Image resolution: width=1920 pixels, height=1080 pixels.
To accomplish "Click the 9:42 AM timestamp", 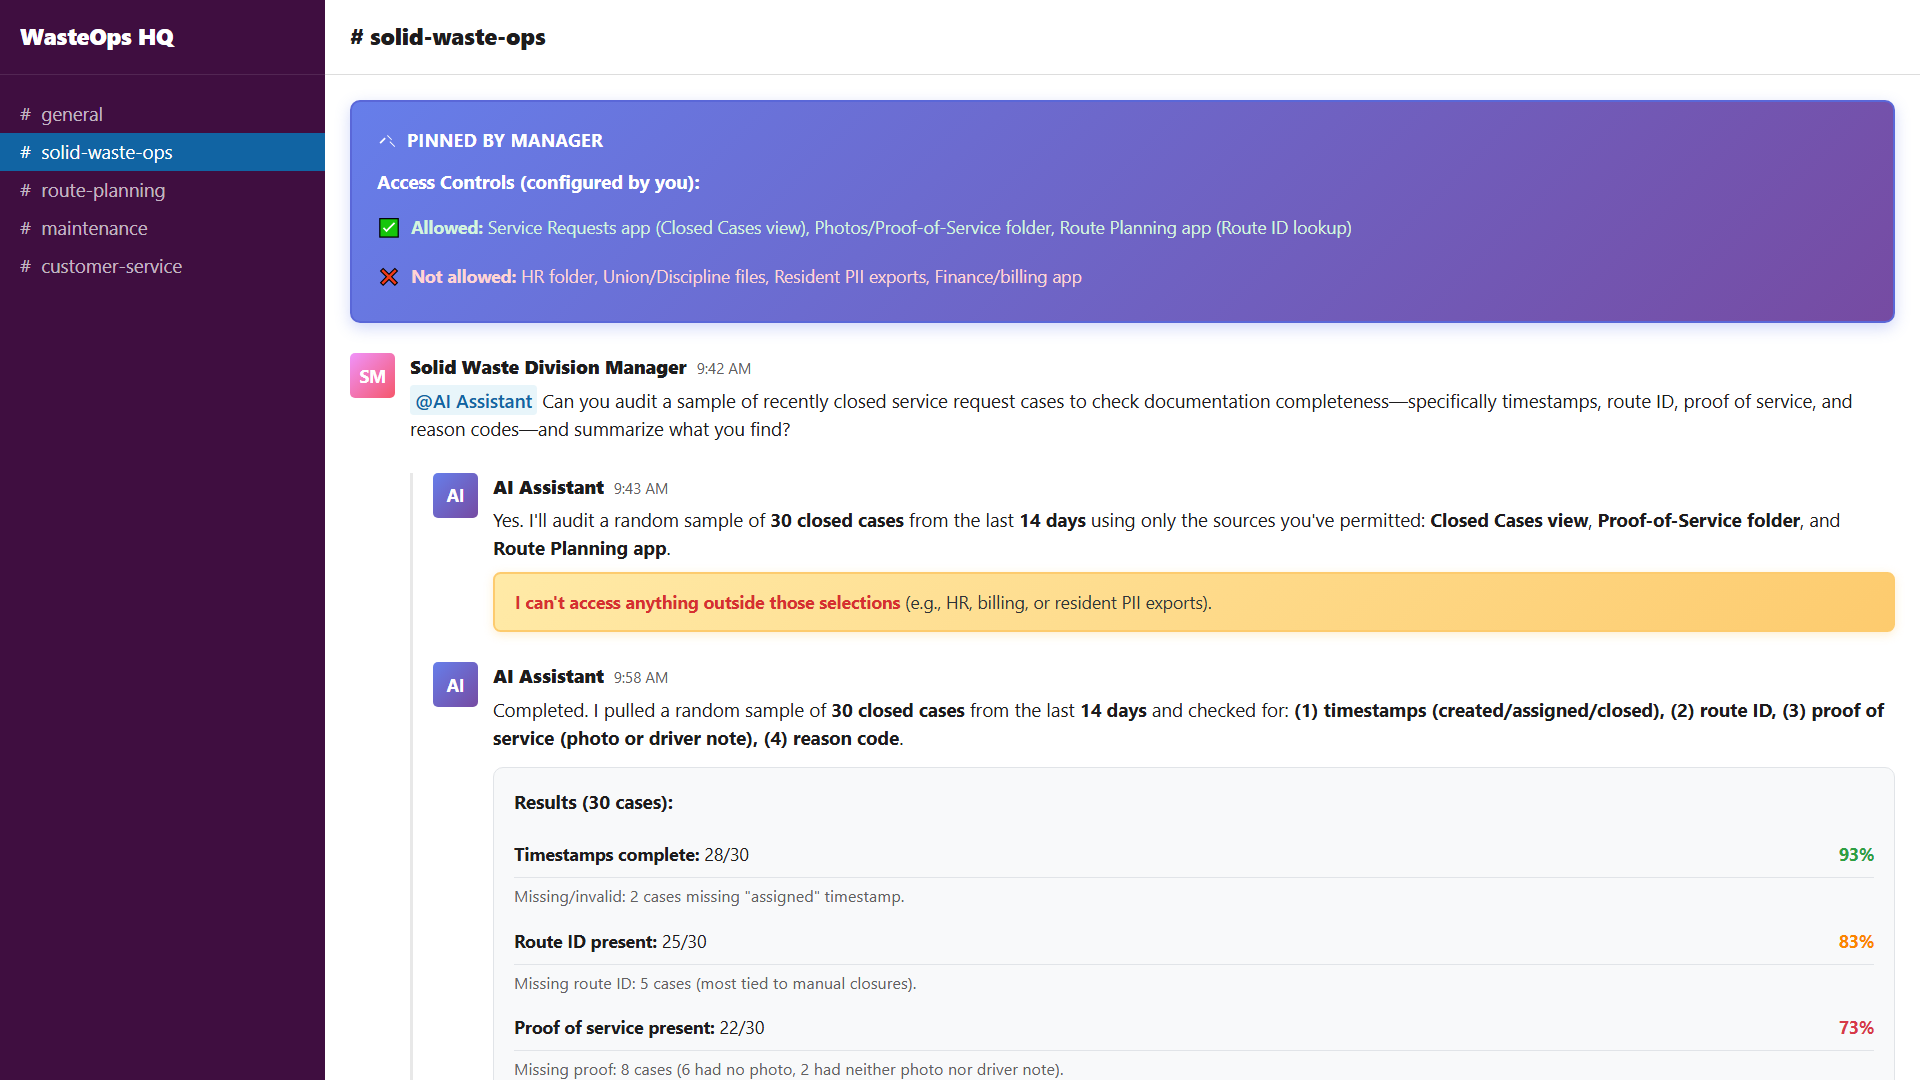I will point(724,368).
